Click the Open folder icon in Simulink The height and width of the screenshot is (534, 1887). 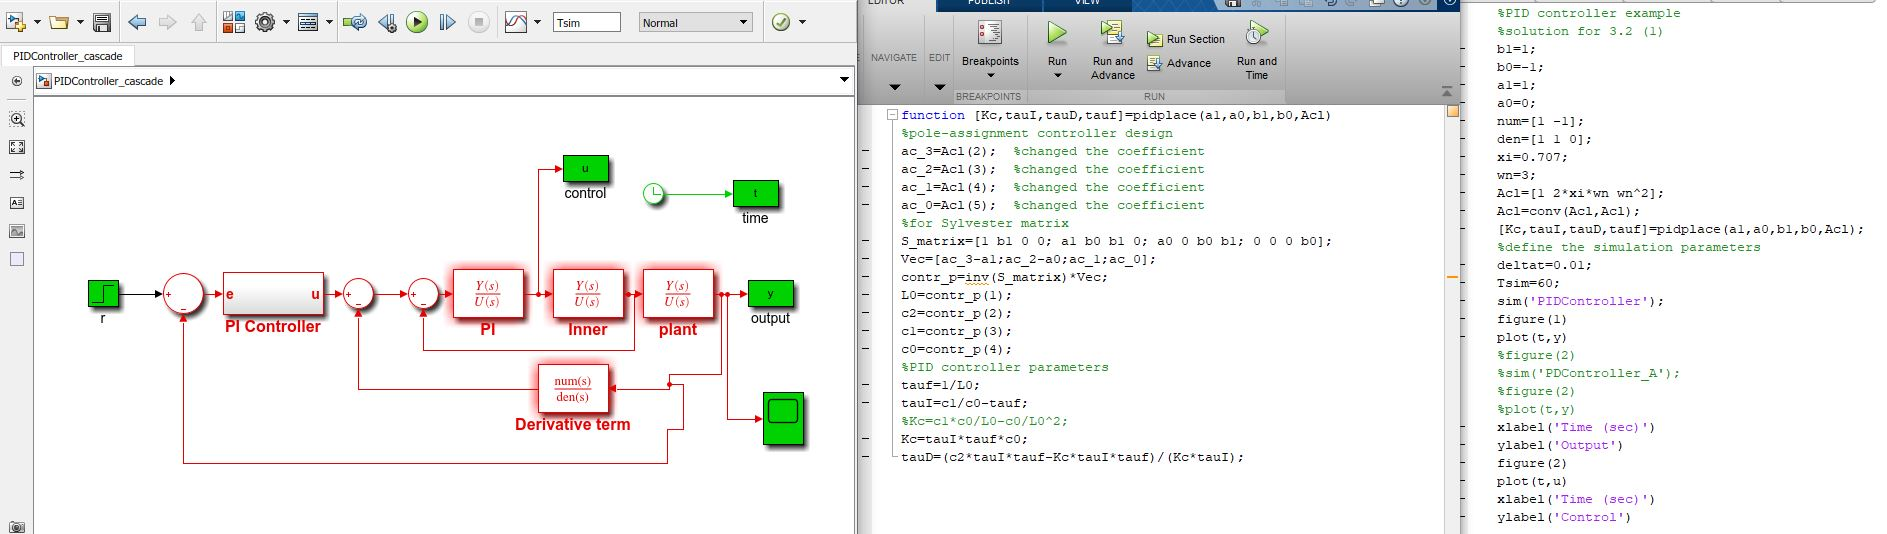click(x=59, y=22)
